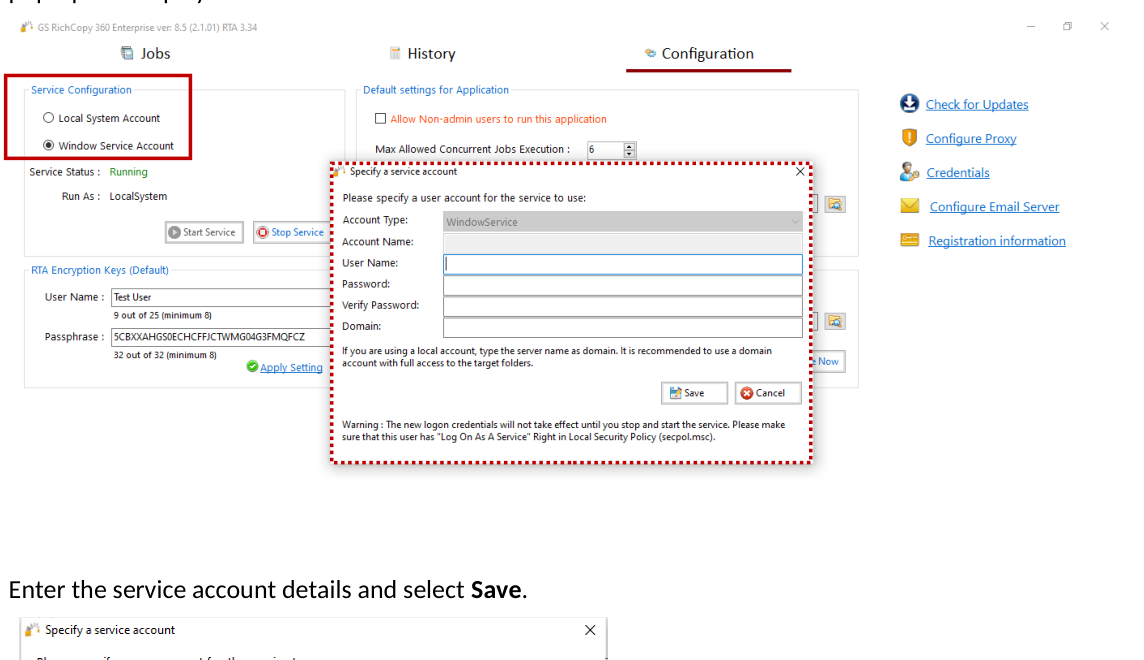Click the lower browse folder icon behind dialog

pos(835,321)
